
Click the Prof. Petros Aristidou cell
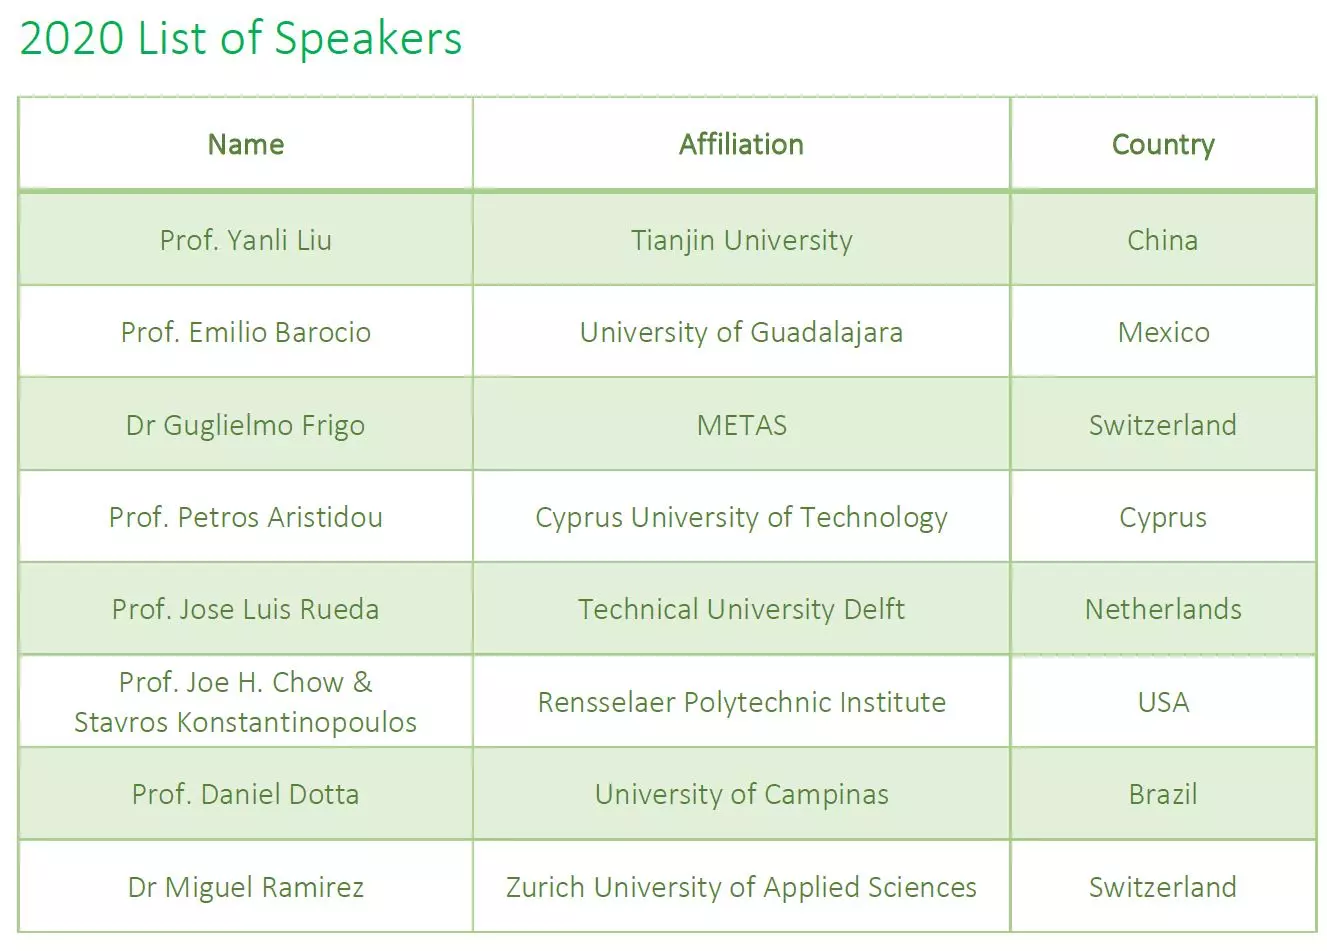(246, 517)
